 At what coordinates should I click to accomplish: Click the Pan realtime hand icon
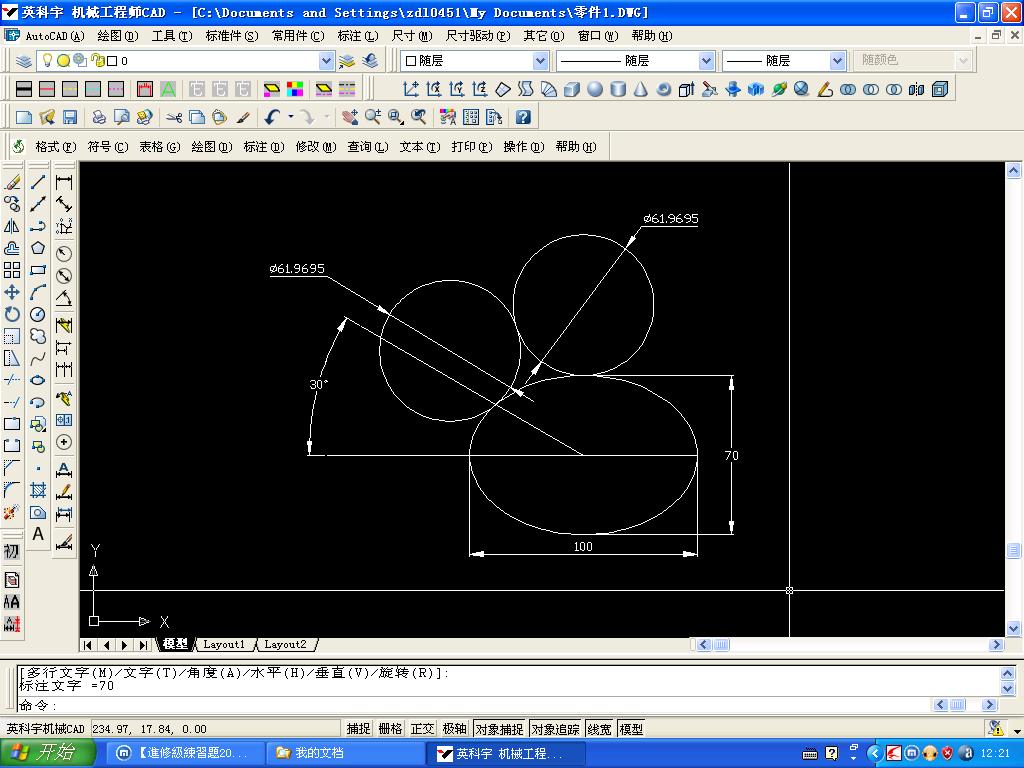tap(350, 117)
